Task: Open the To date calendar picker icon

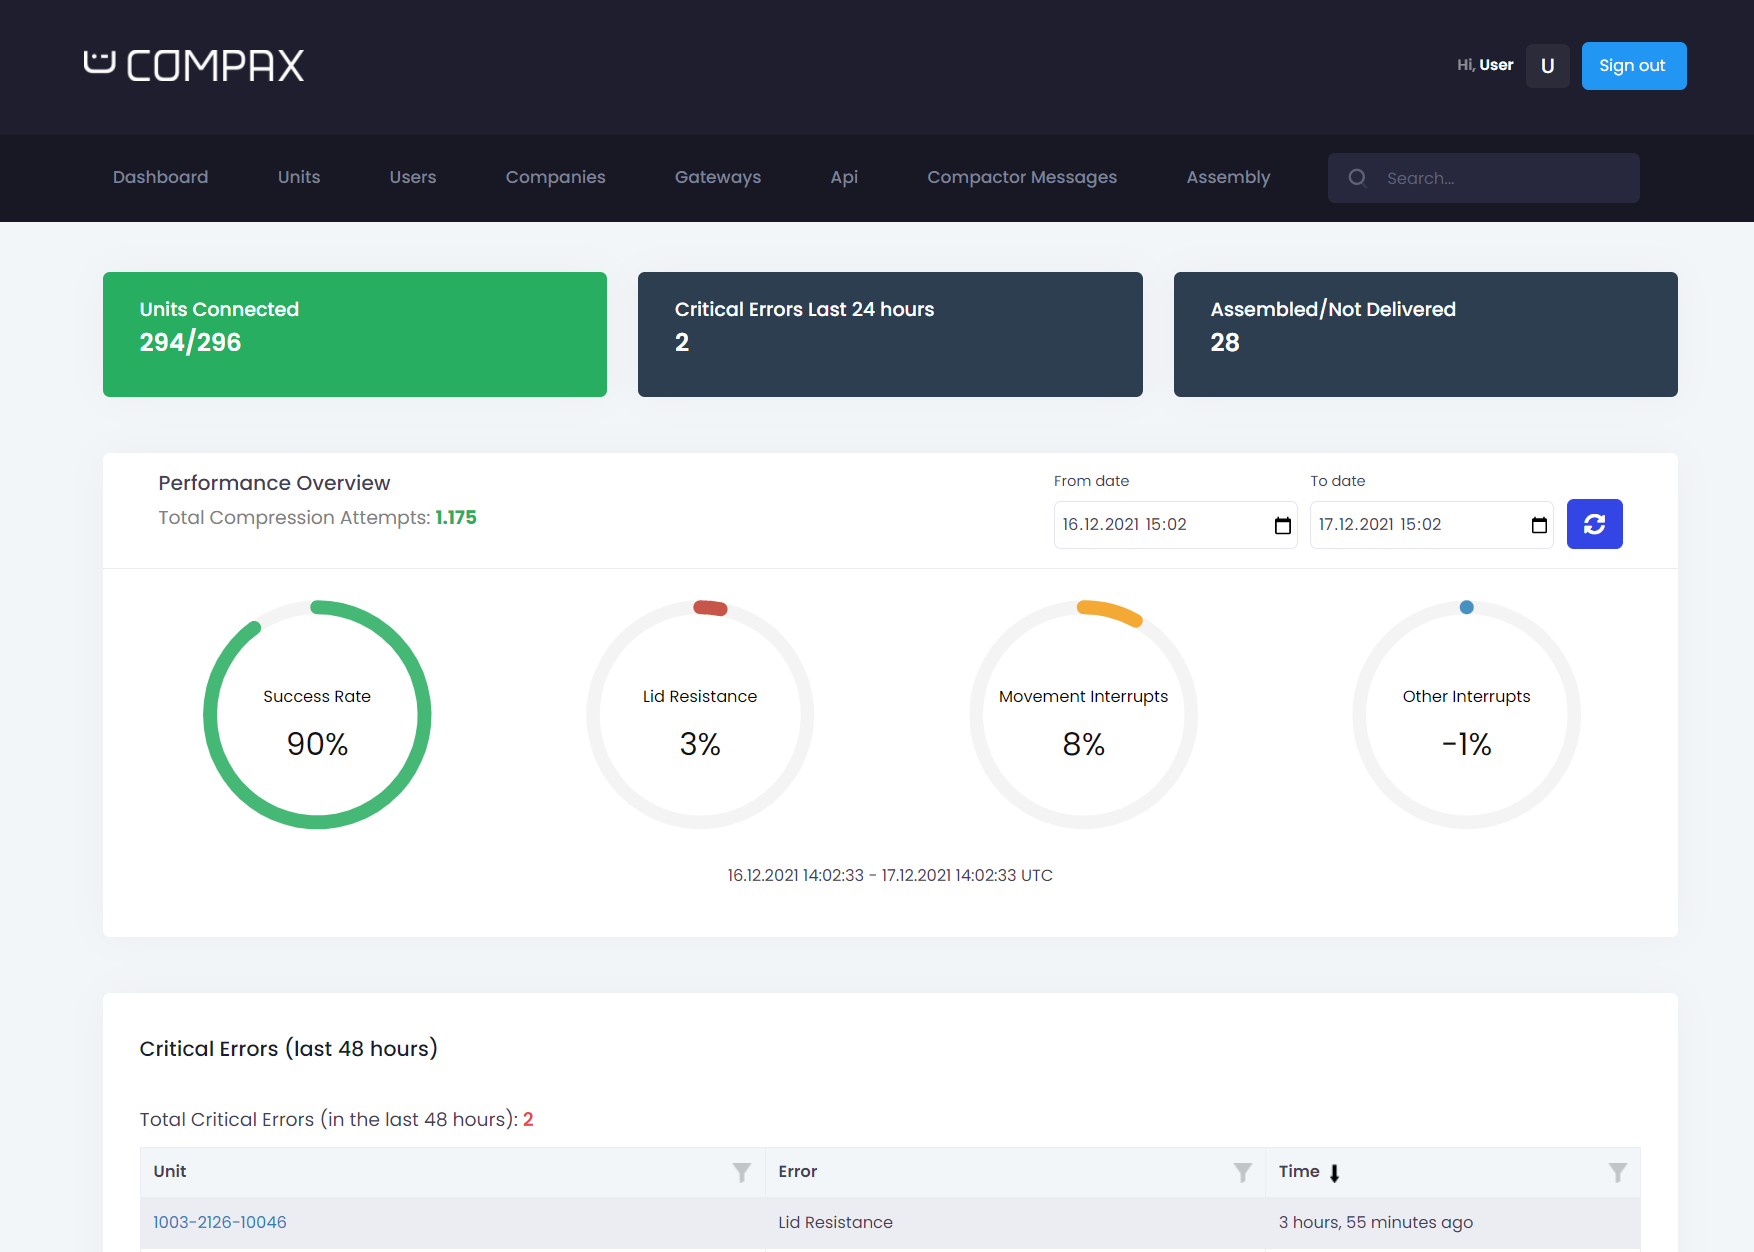Action: pos(1539,526)
